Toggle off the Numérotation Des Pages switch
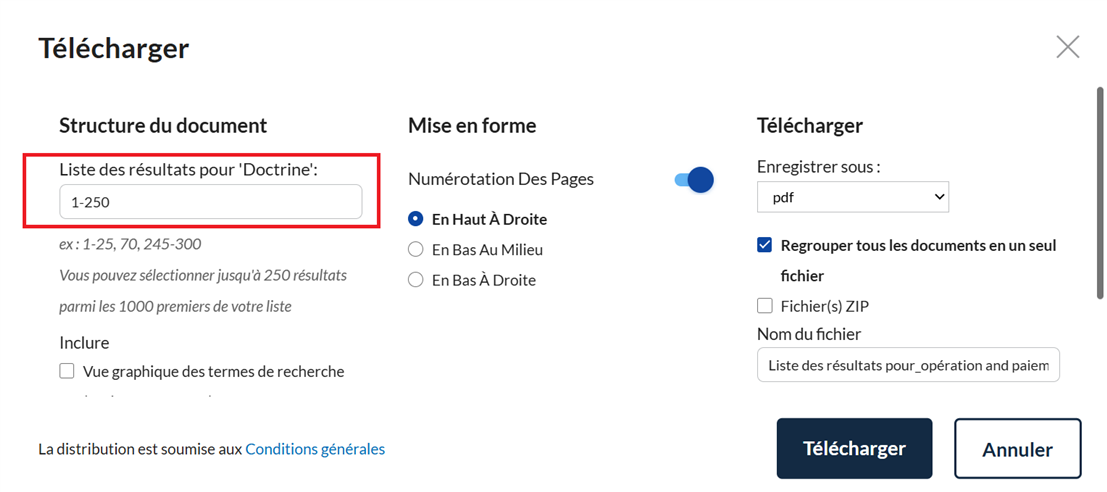 click(695, 180)
